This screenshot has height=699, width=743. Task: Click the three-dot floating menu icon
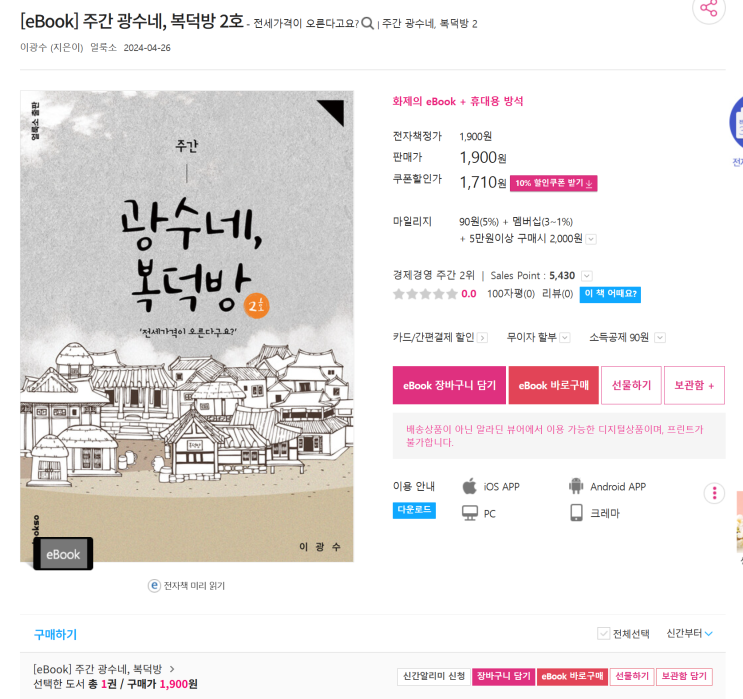point(714,493)
